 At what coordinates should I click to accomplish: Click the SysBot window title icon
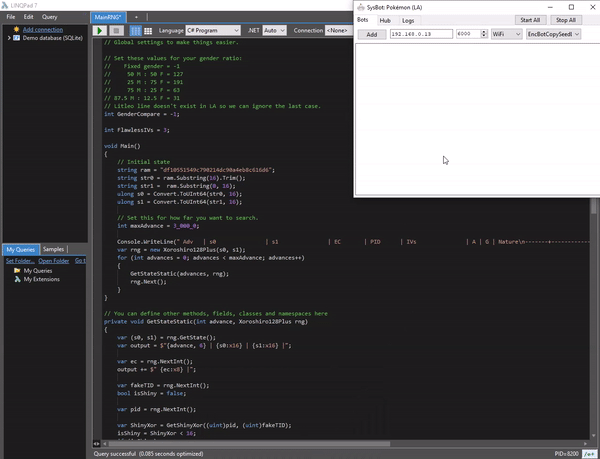pos(360,7)
